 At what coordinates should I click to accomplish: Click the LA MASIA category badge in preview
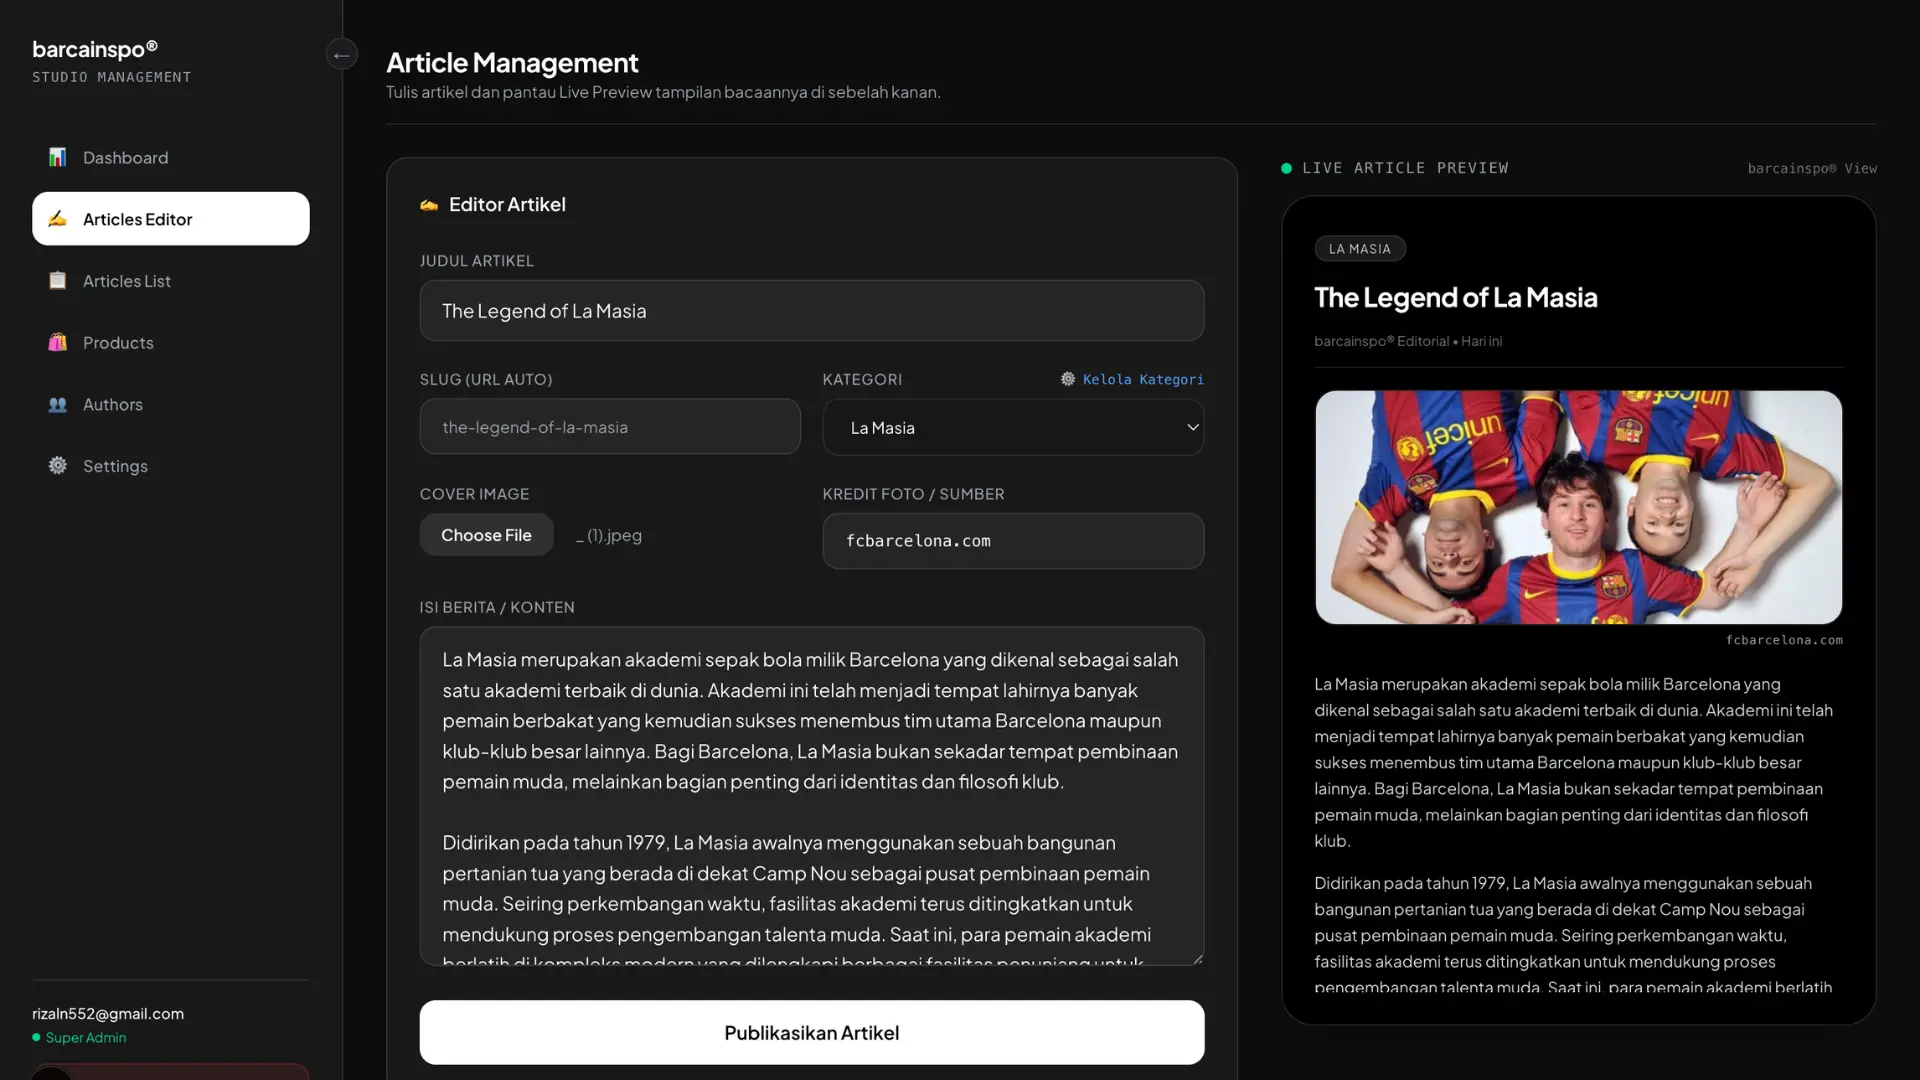[1360, 249]
